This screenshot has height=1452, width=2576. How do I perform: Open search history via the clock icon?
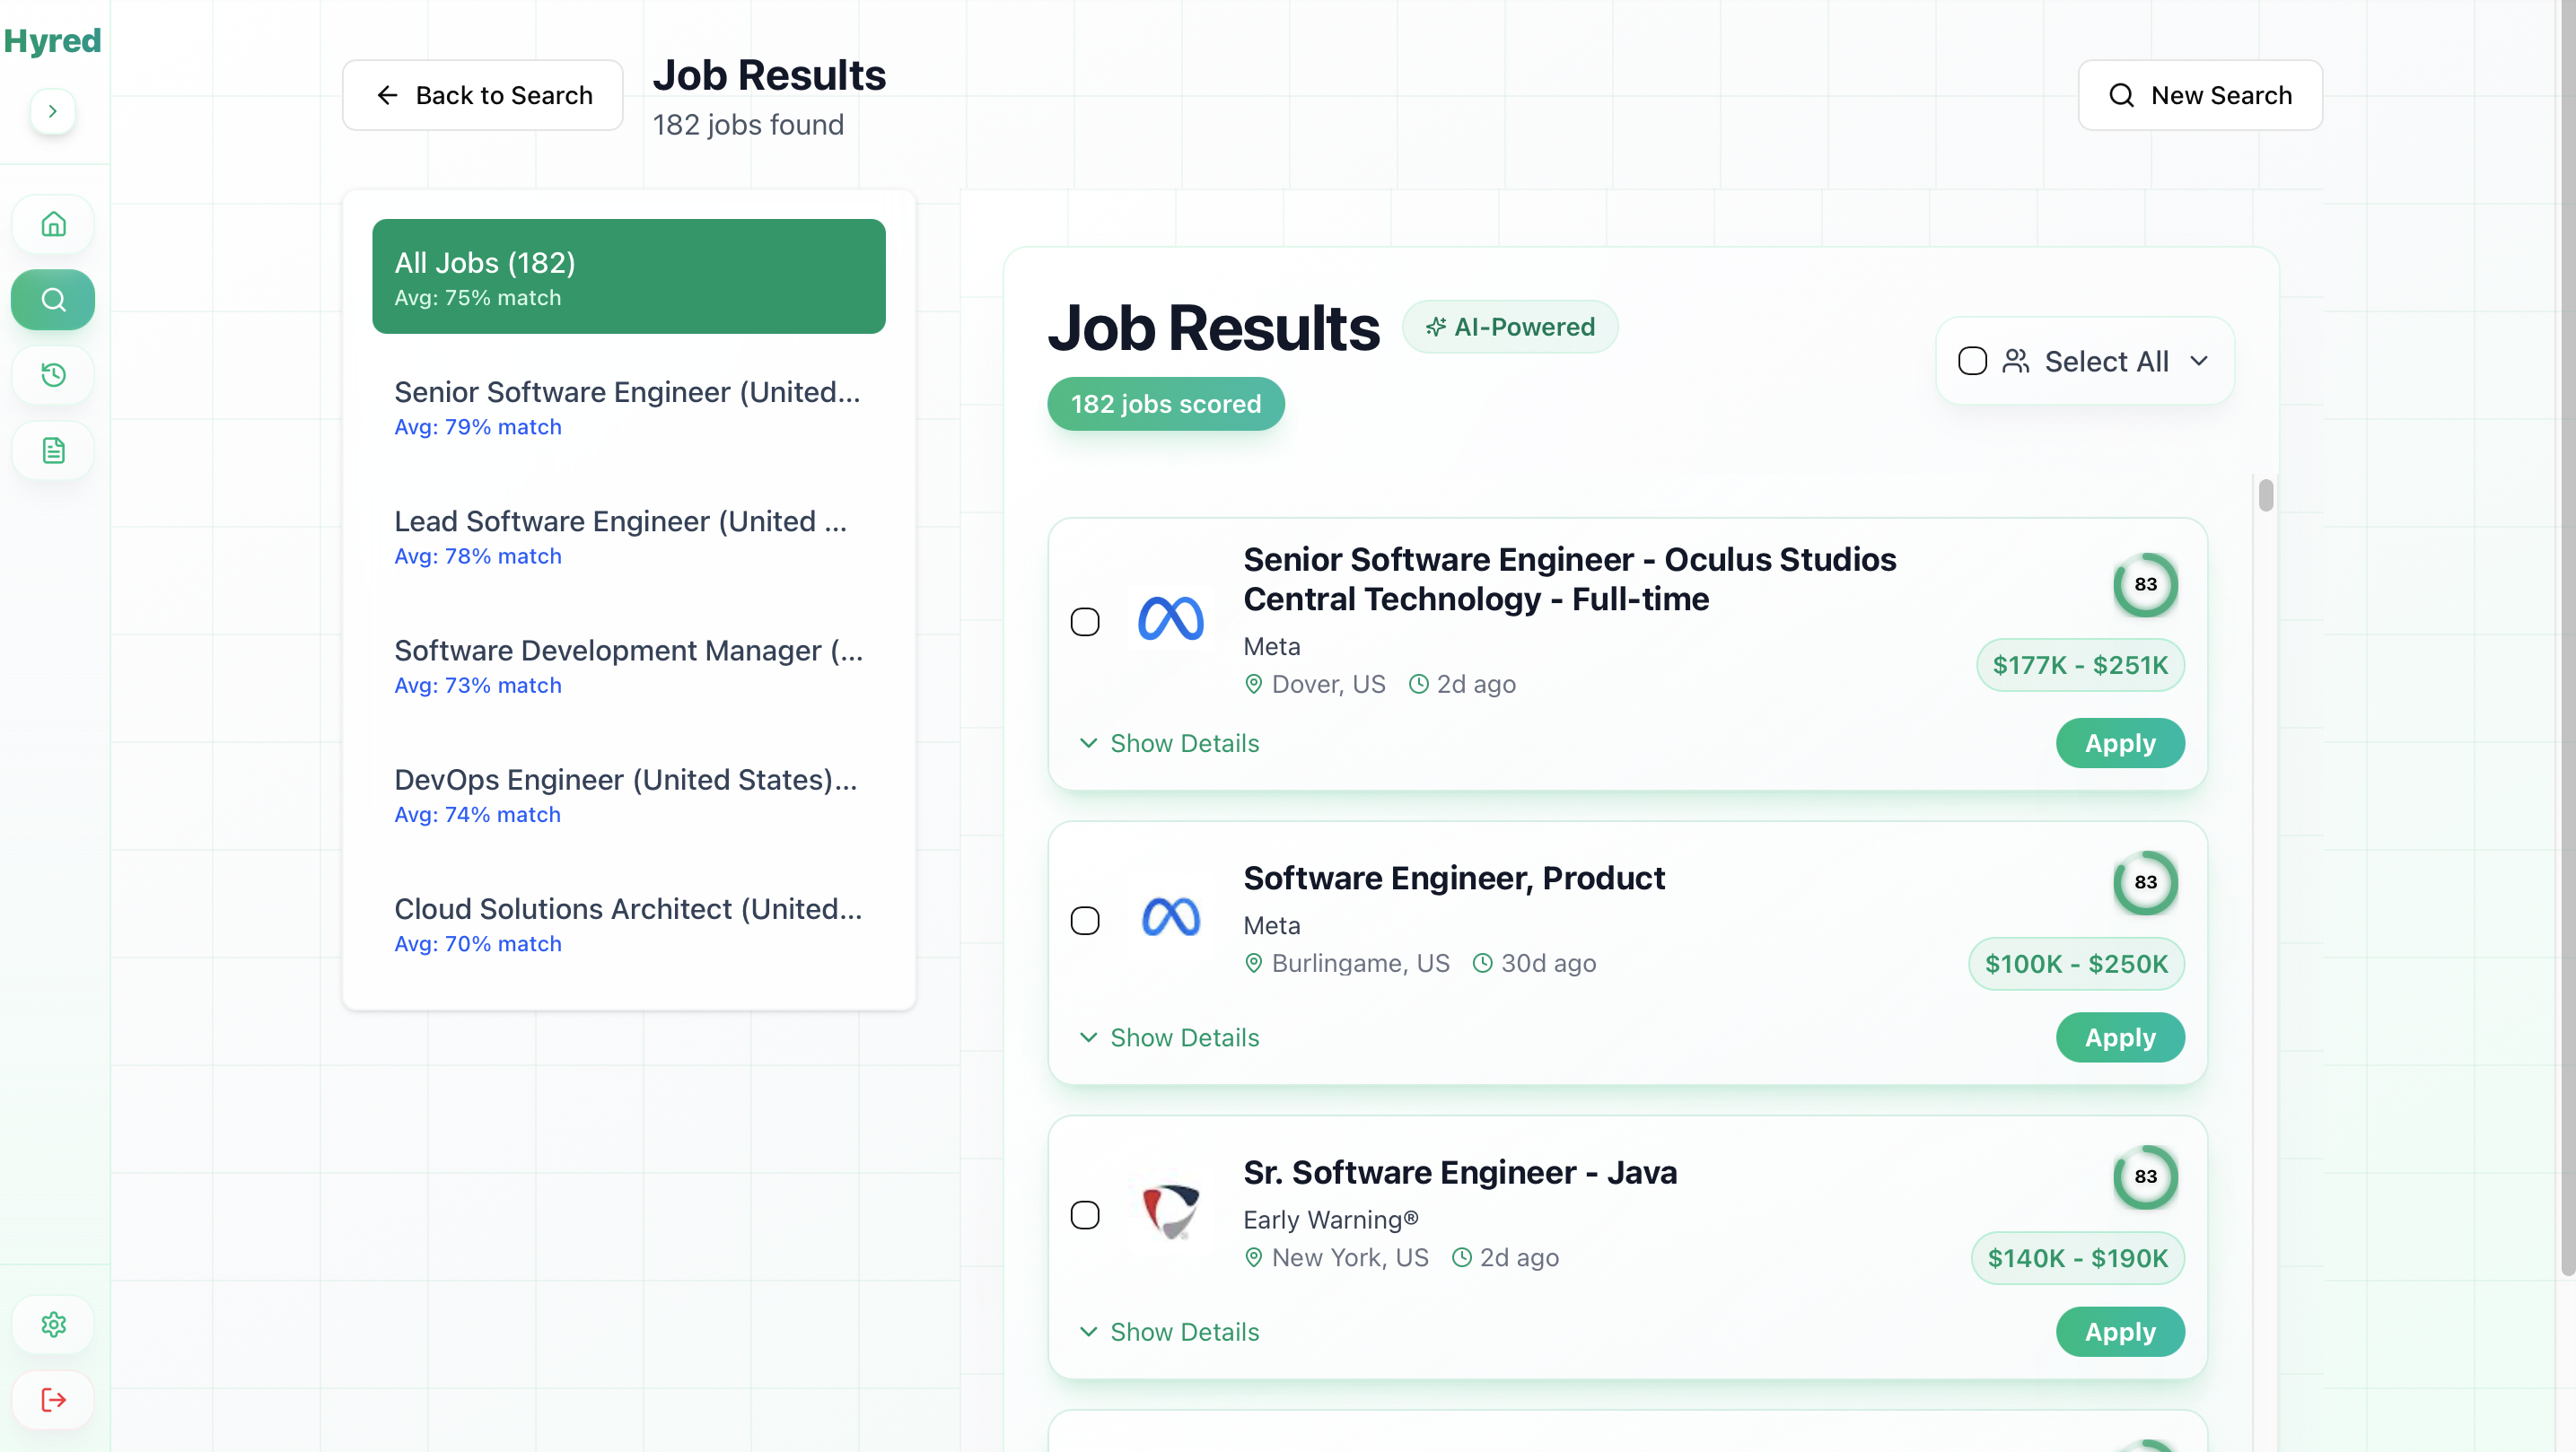coord(52,375)
